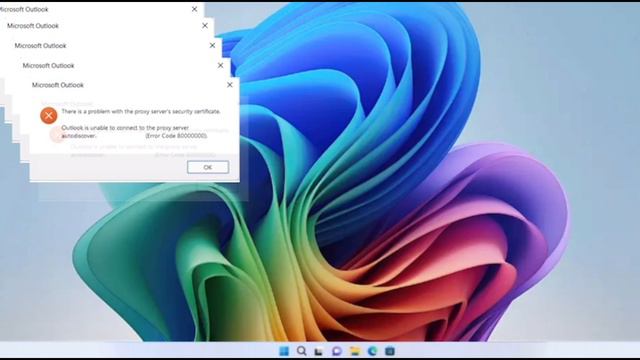
Task: Launch the Chat app from taskbar
Action: [337, 351]
